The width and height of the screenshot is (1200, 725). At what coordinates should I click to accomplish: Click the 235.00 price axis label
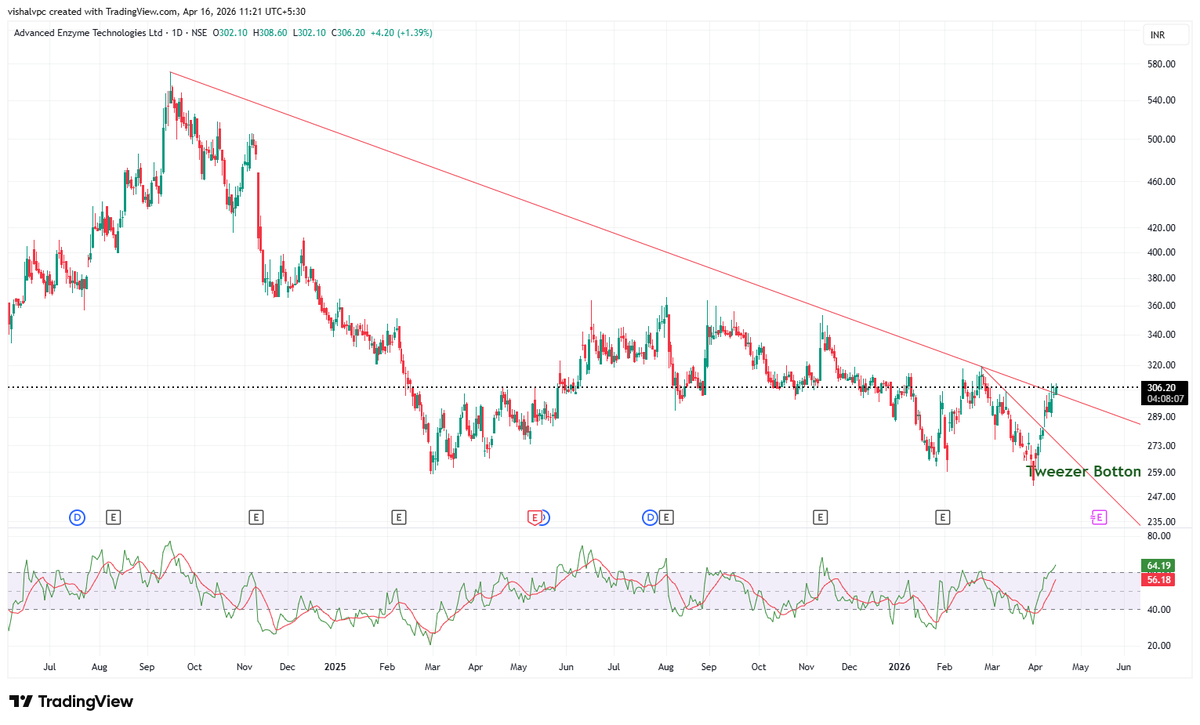point(1160,521)
